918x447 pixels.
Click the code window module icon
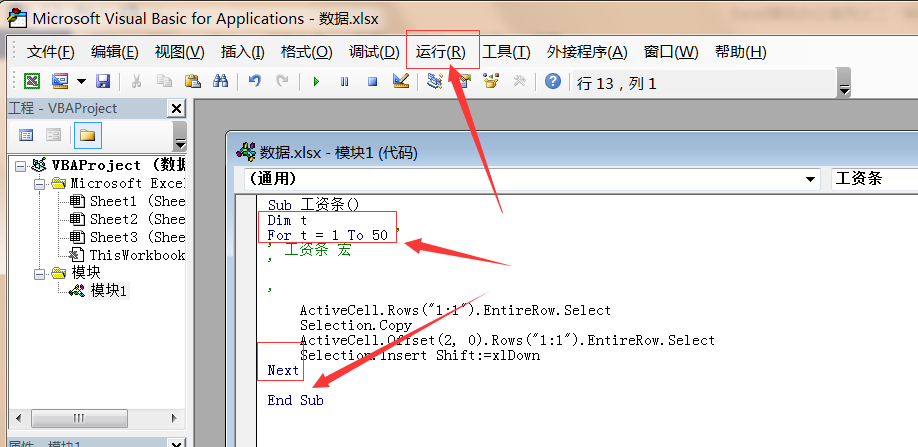point(245,152)
